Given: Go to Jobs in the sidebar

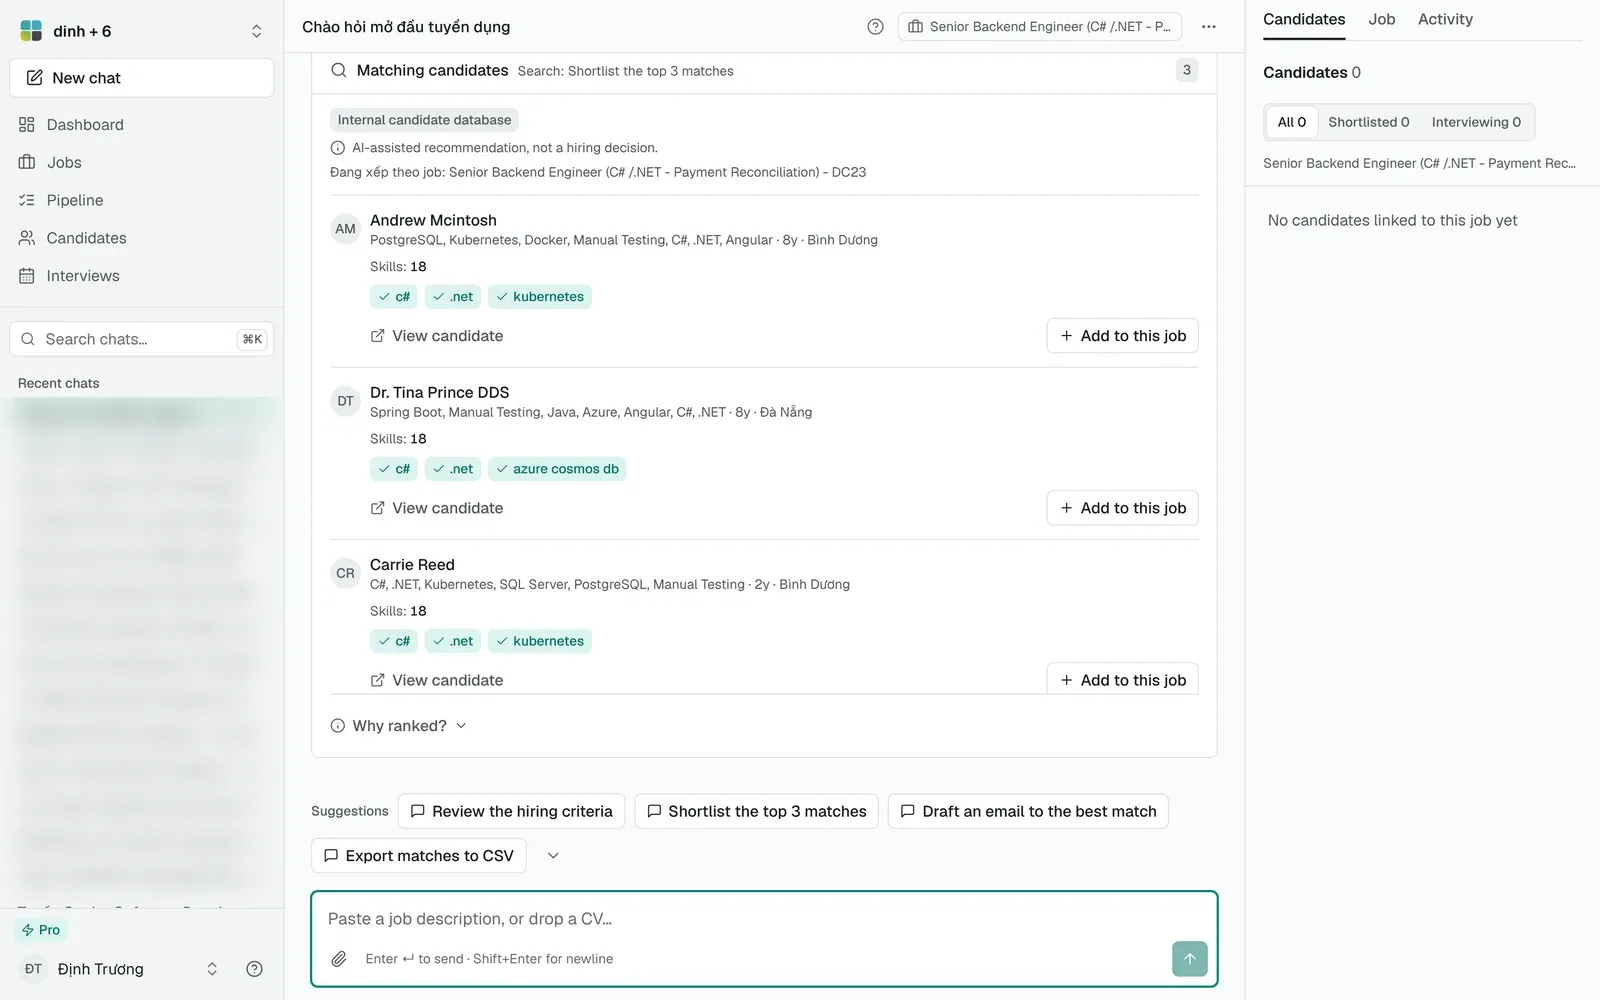Looking at the screenshot, I should coord(142,162).
